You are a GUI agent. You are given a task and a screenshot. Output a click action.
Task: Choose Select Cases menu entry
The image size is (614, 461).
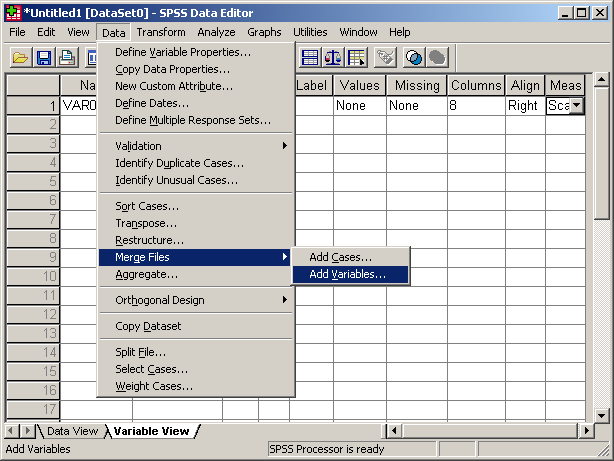point(195,369)
